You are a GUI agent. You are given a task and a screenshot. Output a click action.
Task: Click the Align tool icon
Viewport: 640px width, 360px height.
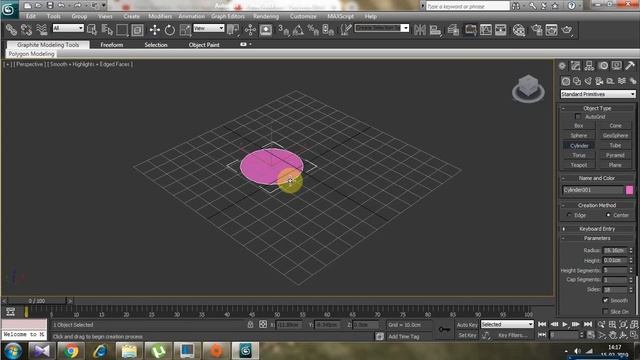click(436, 30)
